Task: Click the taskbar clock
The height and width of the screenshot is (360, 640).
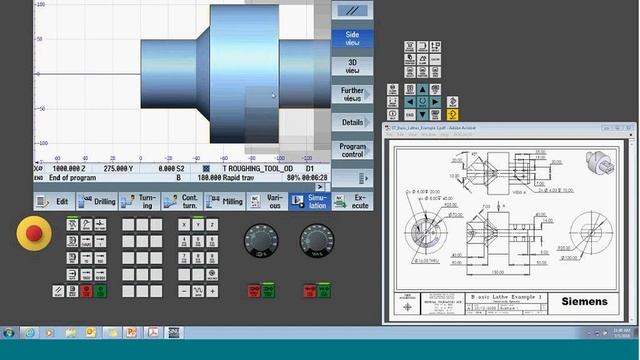Action: click(621, 333)
